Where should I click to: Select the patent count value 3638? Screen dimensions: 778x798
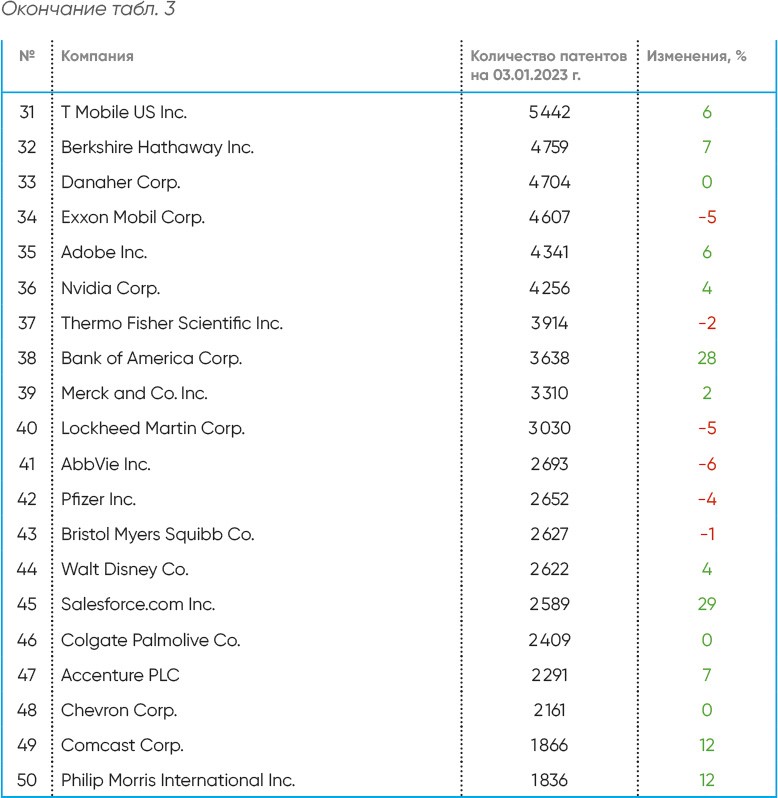click(x=549, y=358)
